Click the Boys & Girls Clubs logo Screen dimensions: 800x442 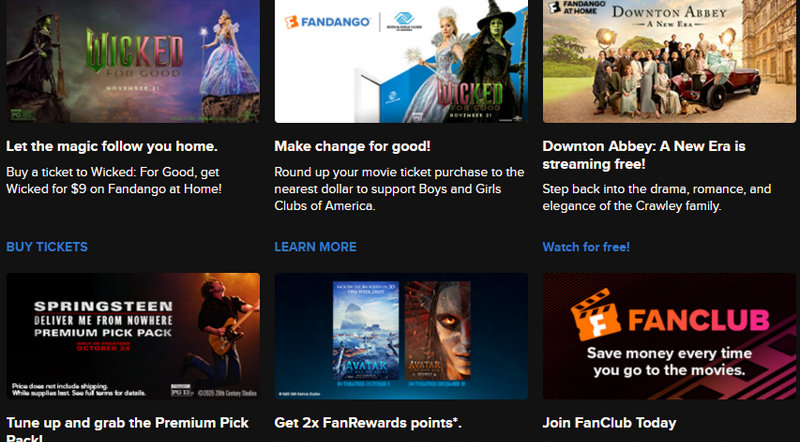click(404, 21)
